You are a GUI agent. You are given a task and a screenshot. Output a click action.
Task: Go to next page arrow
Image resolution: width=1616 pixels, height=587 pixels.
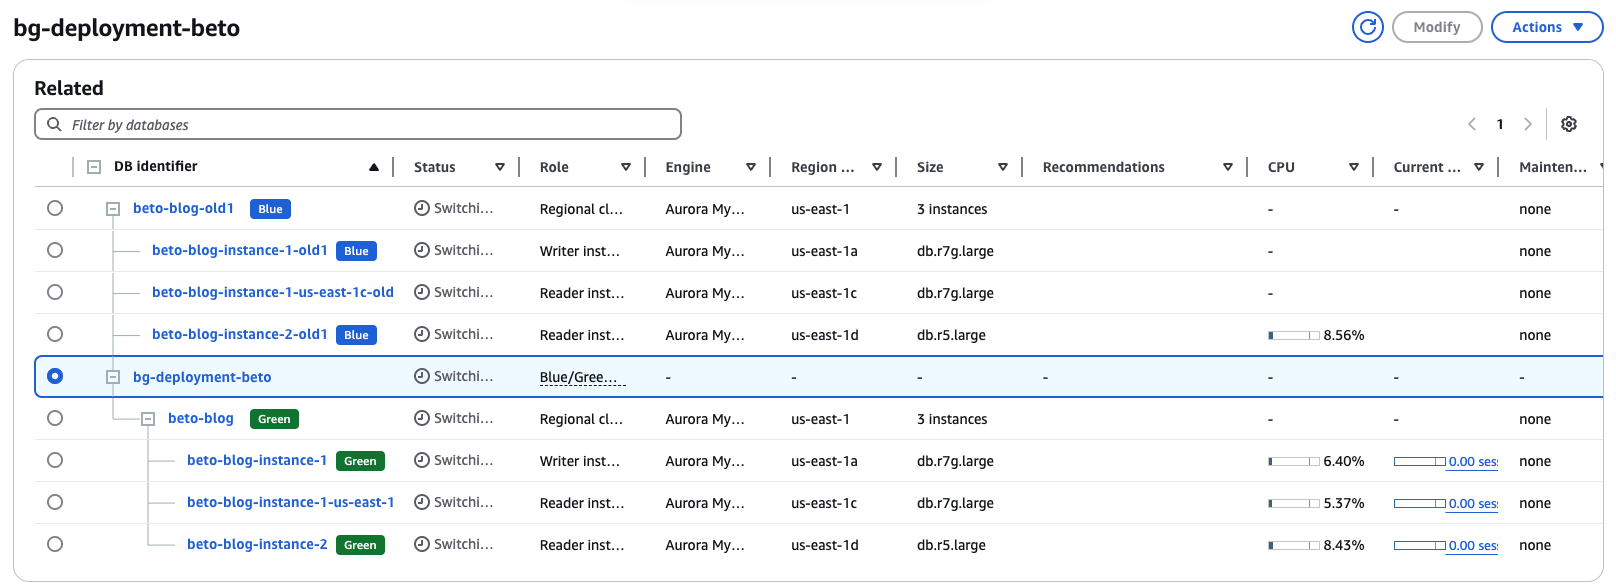[1527, 124]
